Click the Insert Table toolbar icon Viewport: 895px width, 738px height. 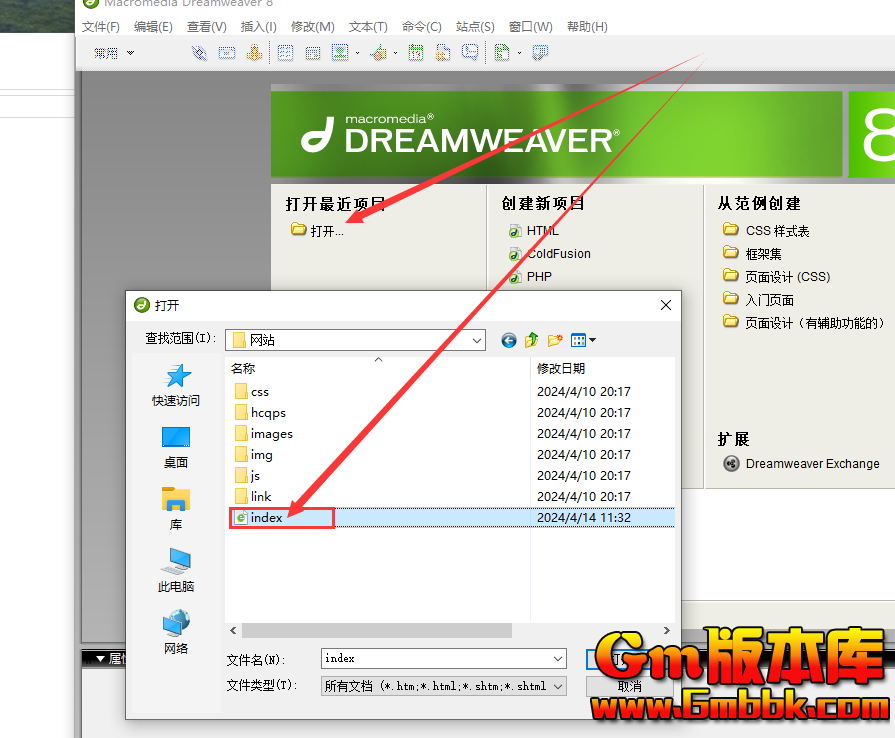[x=285, y=53]
